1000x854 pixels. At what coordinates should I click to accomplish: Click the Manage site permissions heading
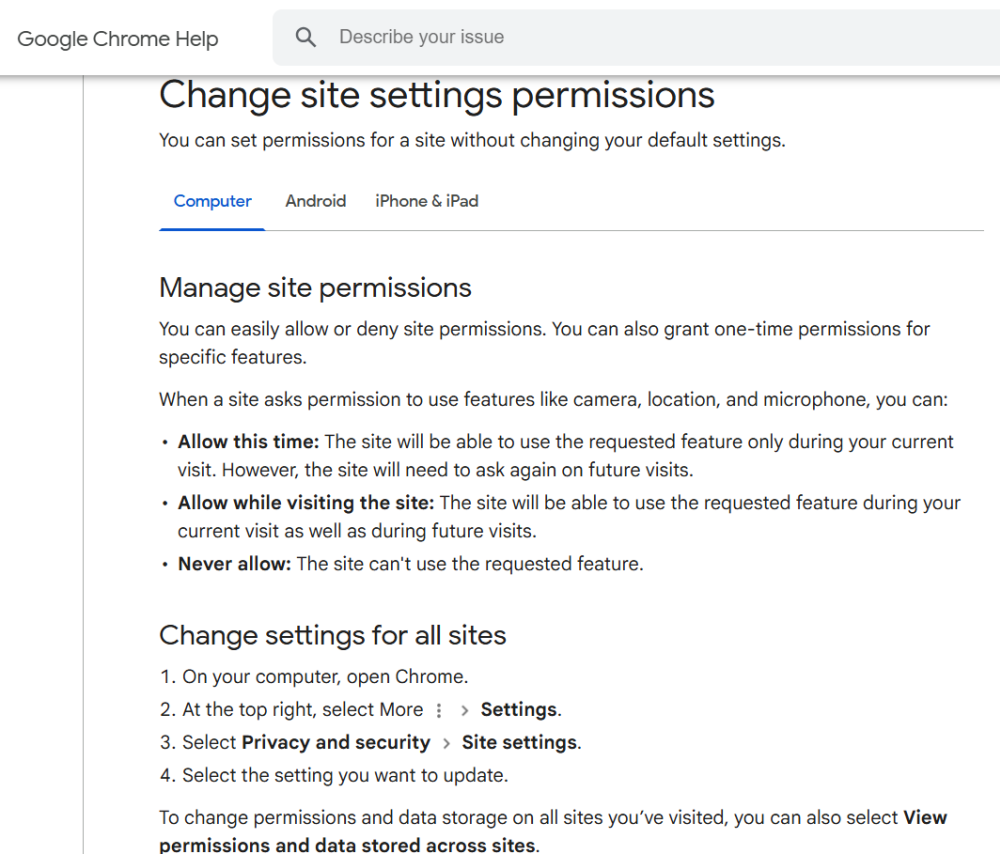(314, 287)
